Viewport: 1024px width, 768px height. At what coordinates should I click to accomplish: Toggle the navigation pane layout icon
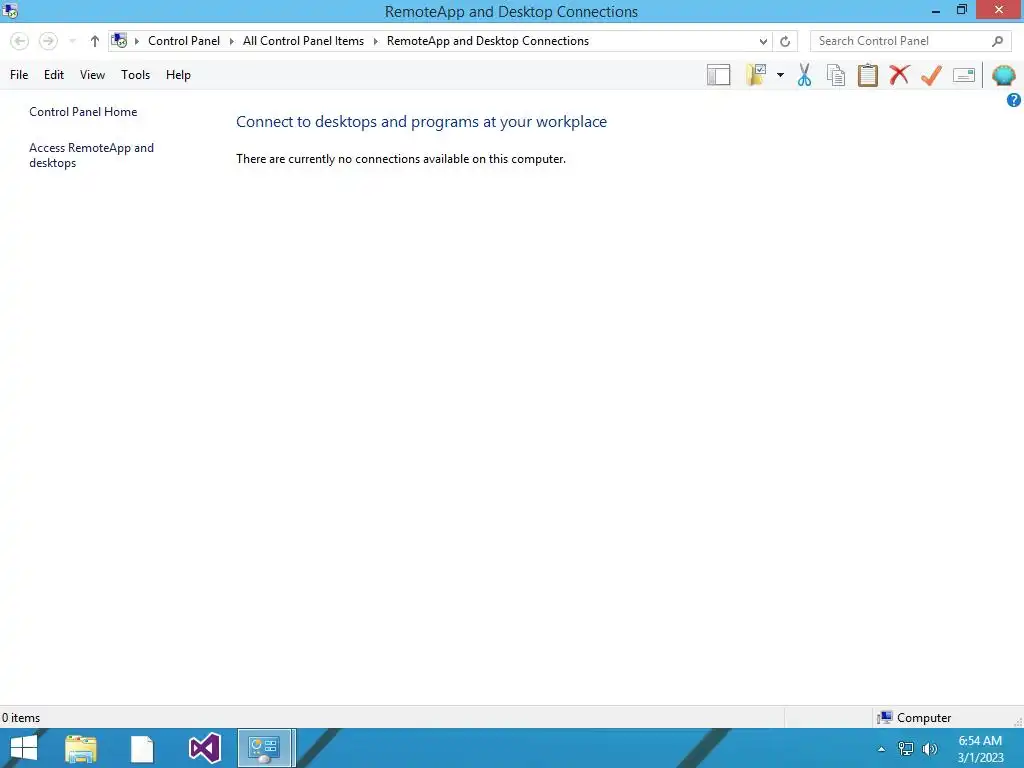[x=718, y=75]
